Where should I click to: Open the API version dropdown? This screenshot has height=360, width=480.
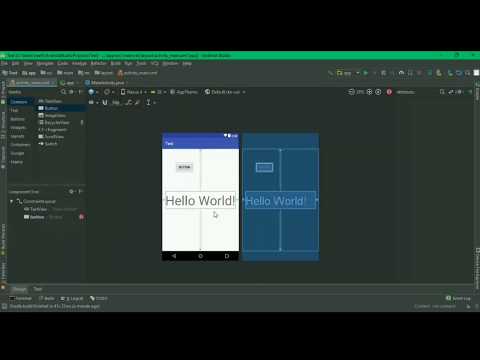pyautogui.click(x=158, y=92)
